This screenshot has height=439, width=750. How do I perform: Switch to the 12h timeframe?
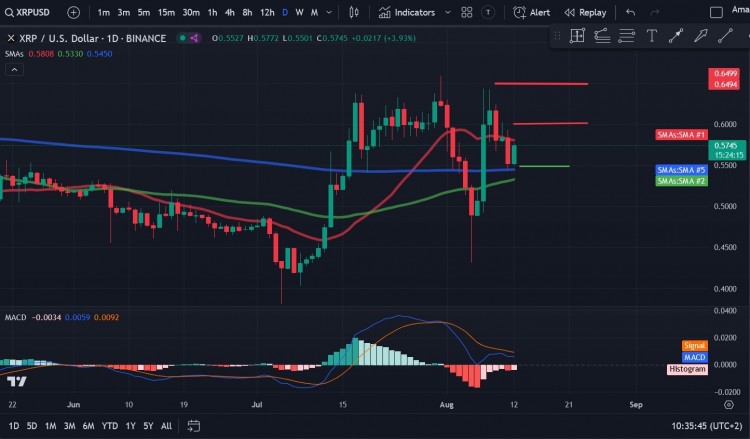[x=267, y=12]
